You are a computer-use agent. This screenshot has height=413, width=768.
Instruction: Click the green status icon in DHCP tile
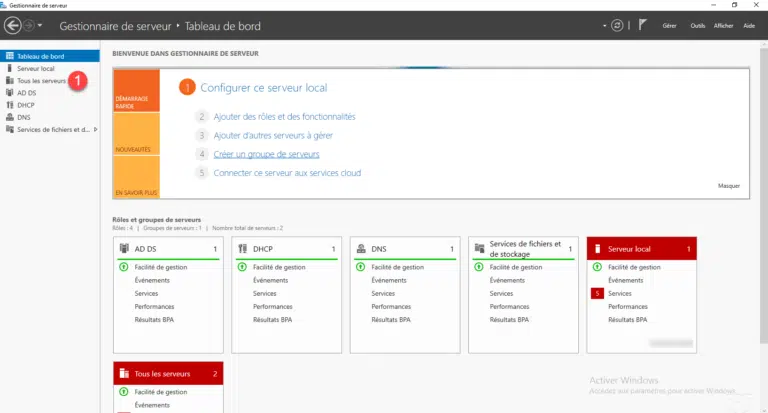(x=242, y=267)
